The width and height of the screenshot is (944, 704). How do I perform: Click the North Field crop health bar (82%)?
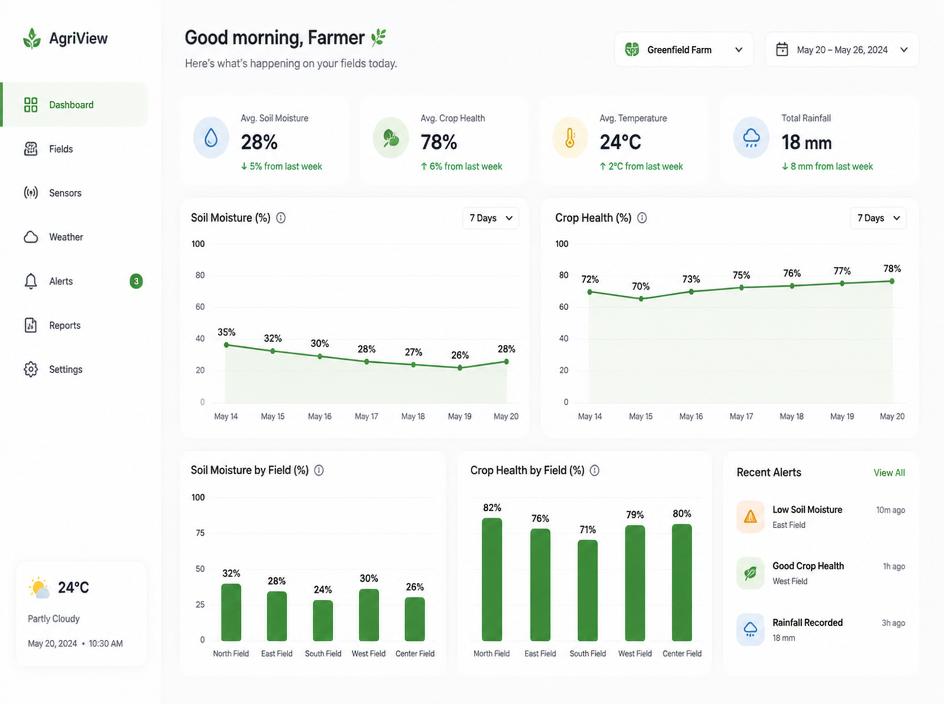492,579
